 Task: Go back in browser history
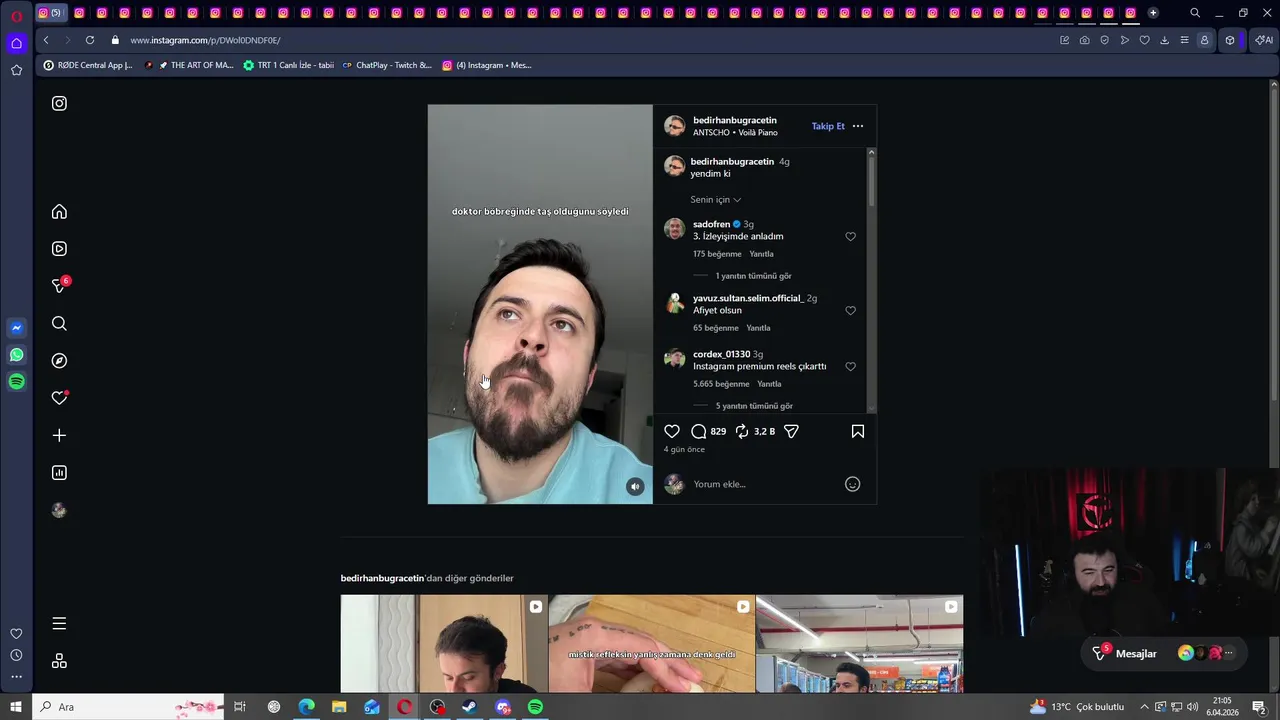pos(46,40)
